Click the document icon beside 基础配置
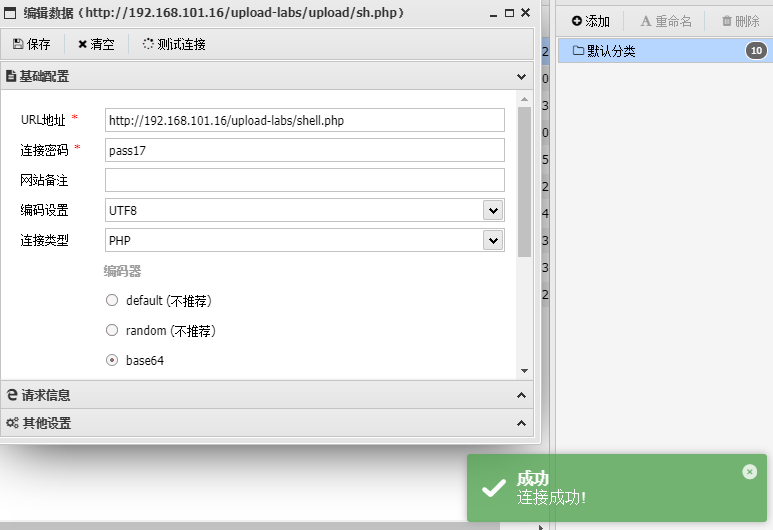The height and width of the screenshot is (530, 773). pos(10,76)
